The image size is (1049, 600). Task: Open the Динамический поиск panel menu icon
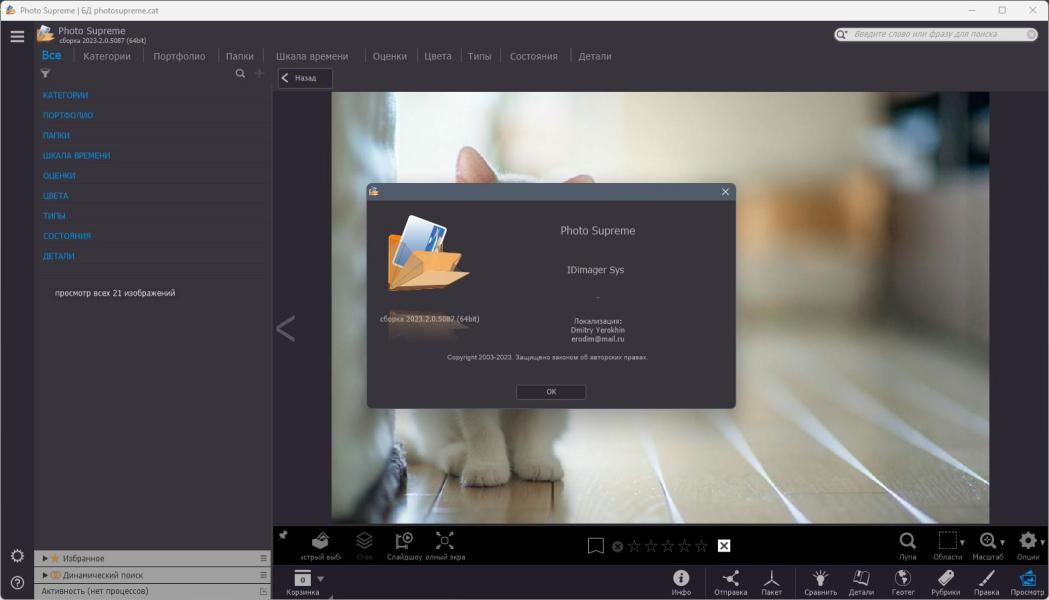263,575
